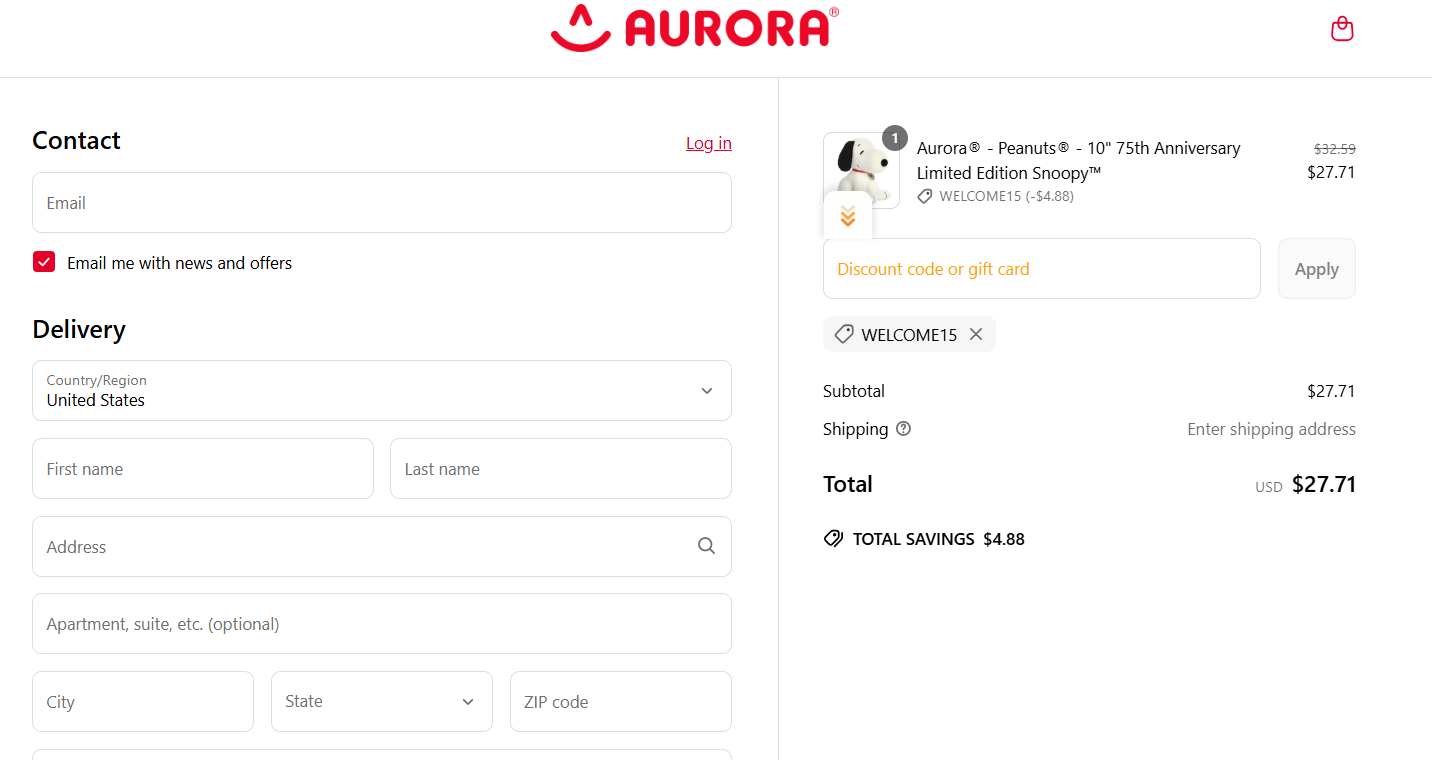
Task: Click inside the Email input field
Action: tap(381, 202)
